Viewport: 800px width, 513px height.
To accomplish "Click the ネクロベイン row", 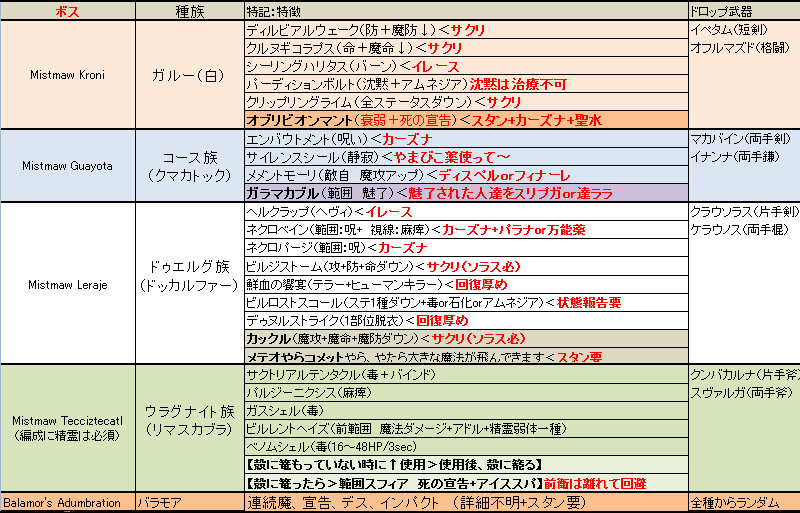I will click(x=466, y=230).
